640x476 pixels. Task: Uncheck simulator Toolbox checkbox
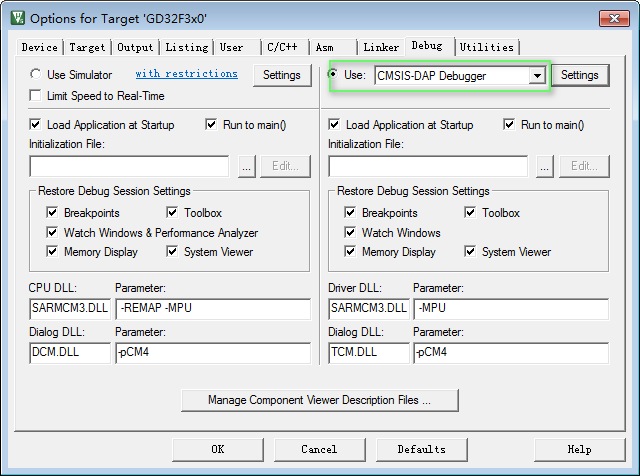172,212
